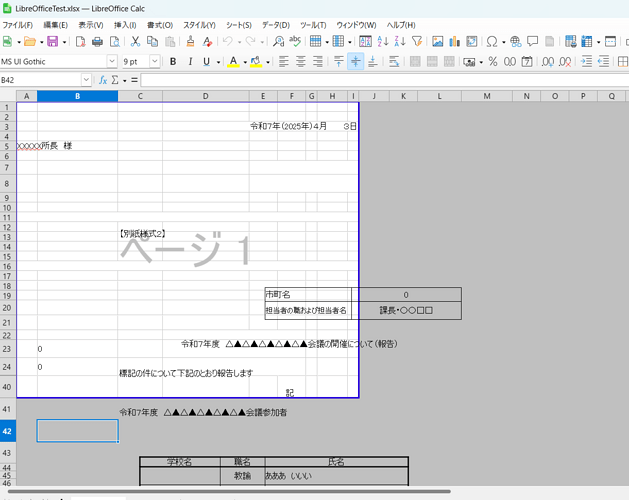Click the horizontal scrollbar
The image size is (629, 500).
pos(229,491)
